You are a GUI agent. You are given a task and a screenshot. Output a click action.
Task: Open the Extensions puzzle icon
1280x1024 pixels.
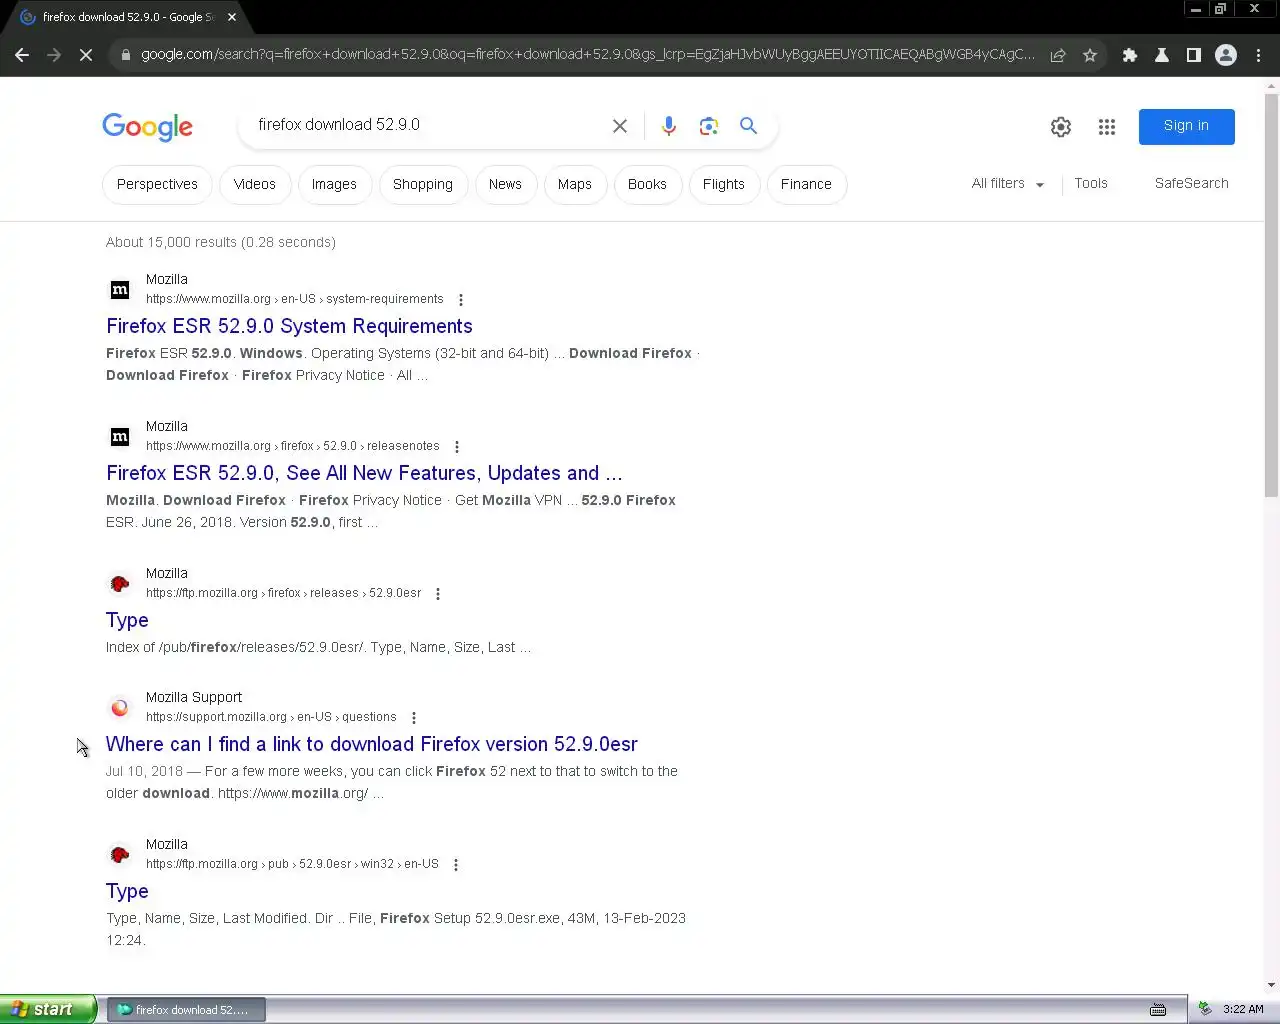[1130, 55]
